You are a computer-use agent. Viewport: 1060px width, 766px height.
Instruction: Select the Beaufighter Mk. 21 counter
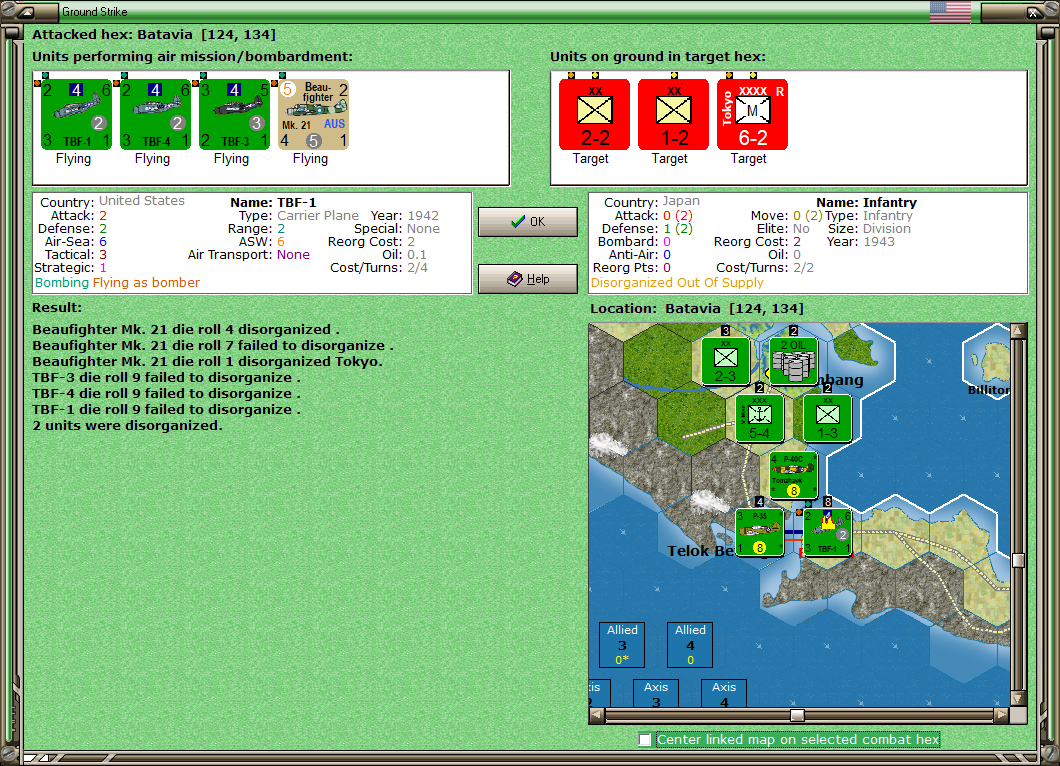(x=314, y=114)
